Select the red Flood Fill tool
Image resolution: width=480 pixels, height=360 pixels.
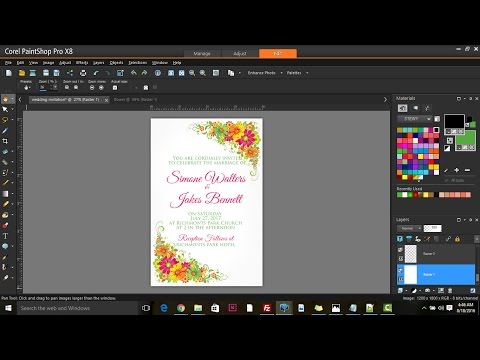[5, 225]
